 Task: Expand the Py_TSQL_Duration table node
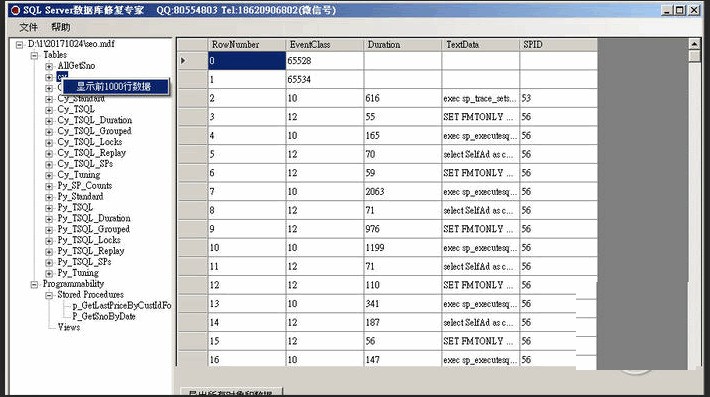(x=49, y=219)
